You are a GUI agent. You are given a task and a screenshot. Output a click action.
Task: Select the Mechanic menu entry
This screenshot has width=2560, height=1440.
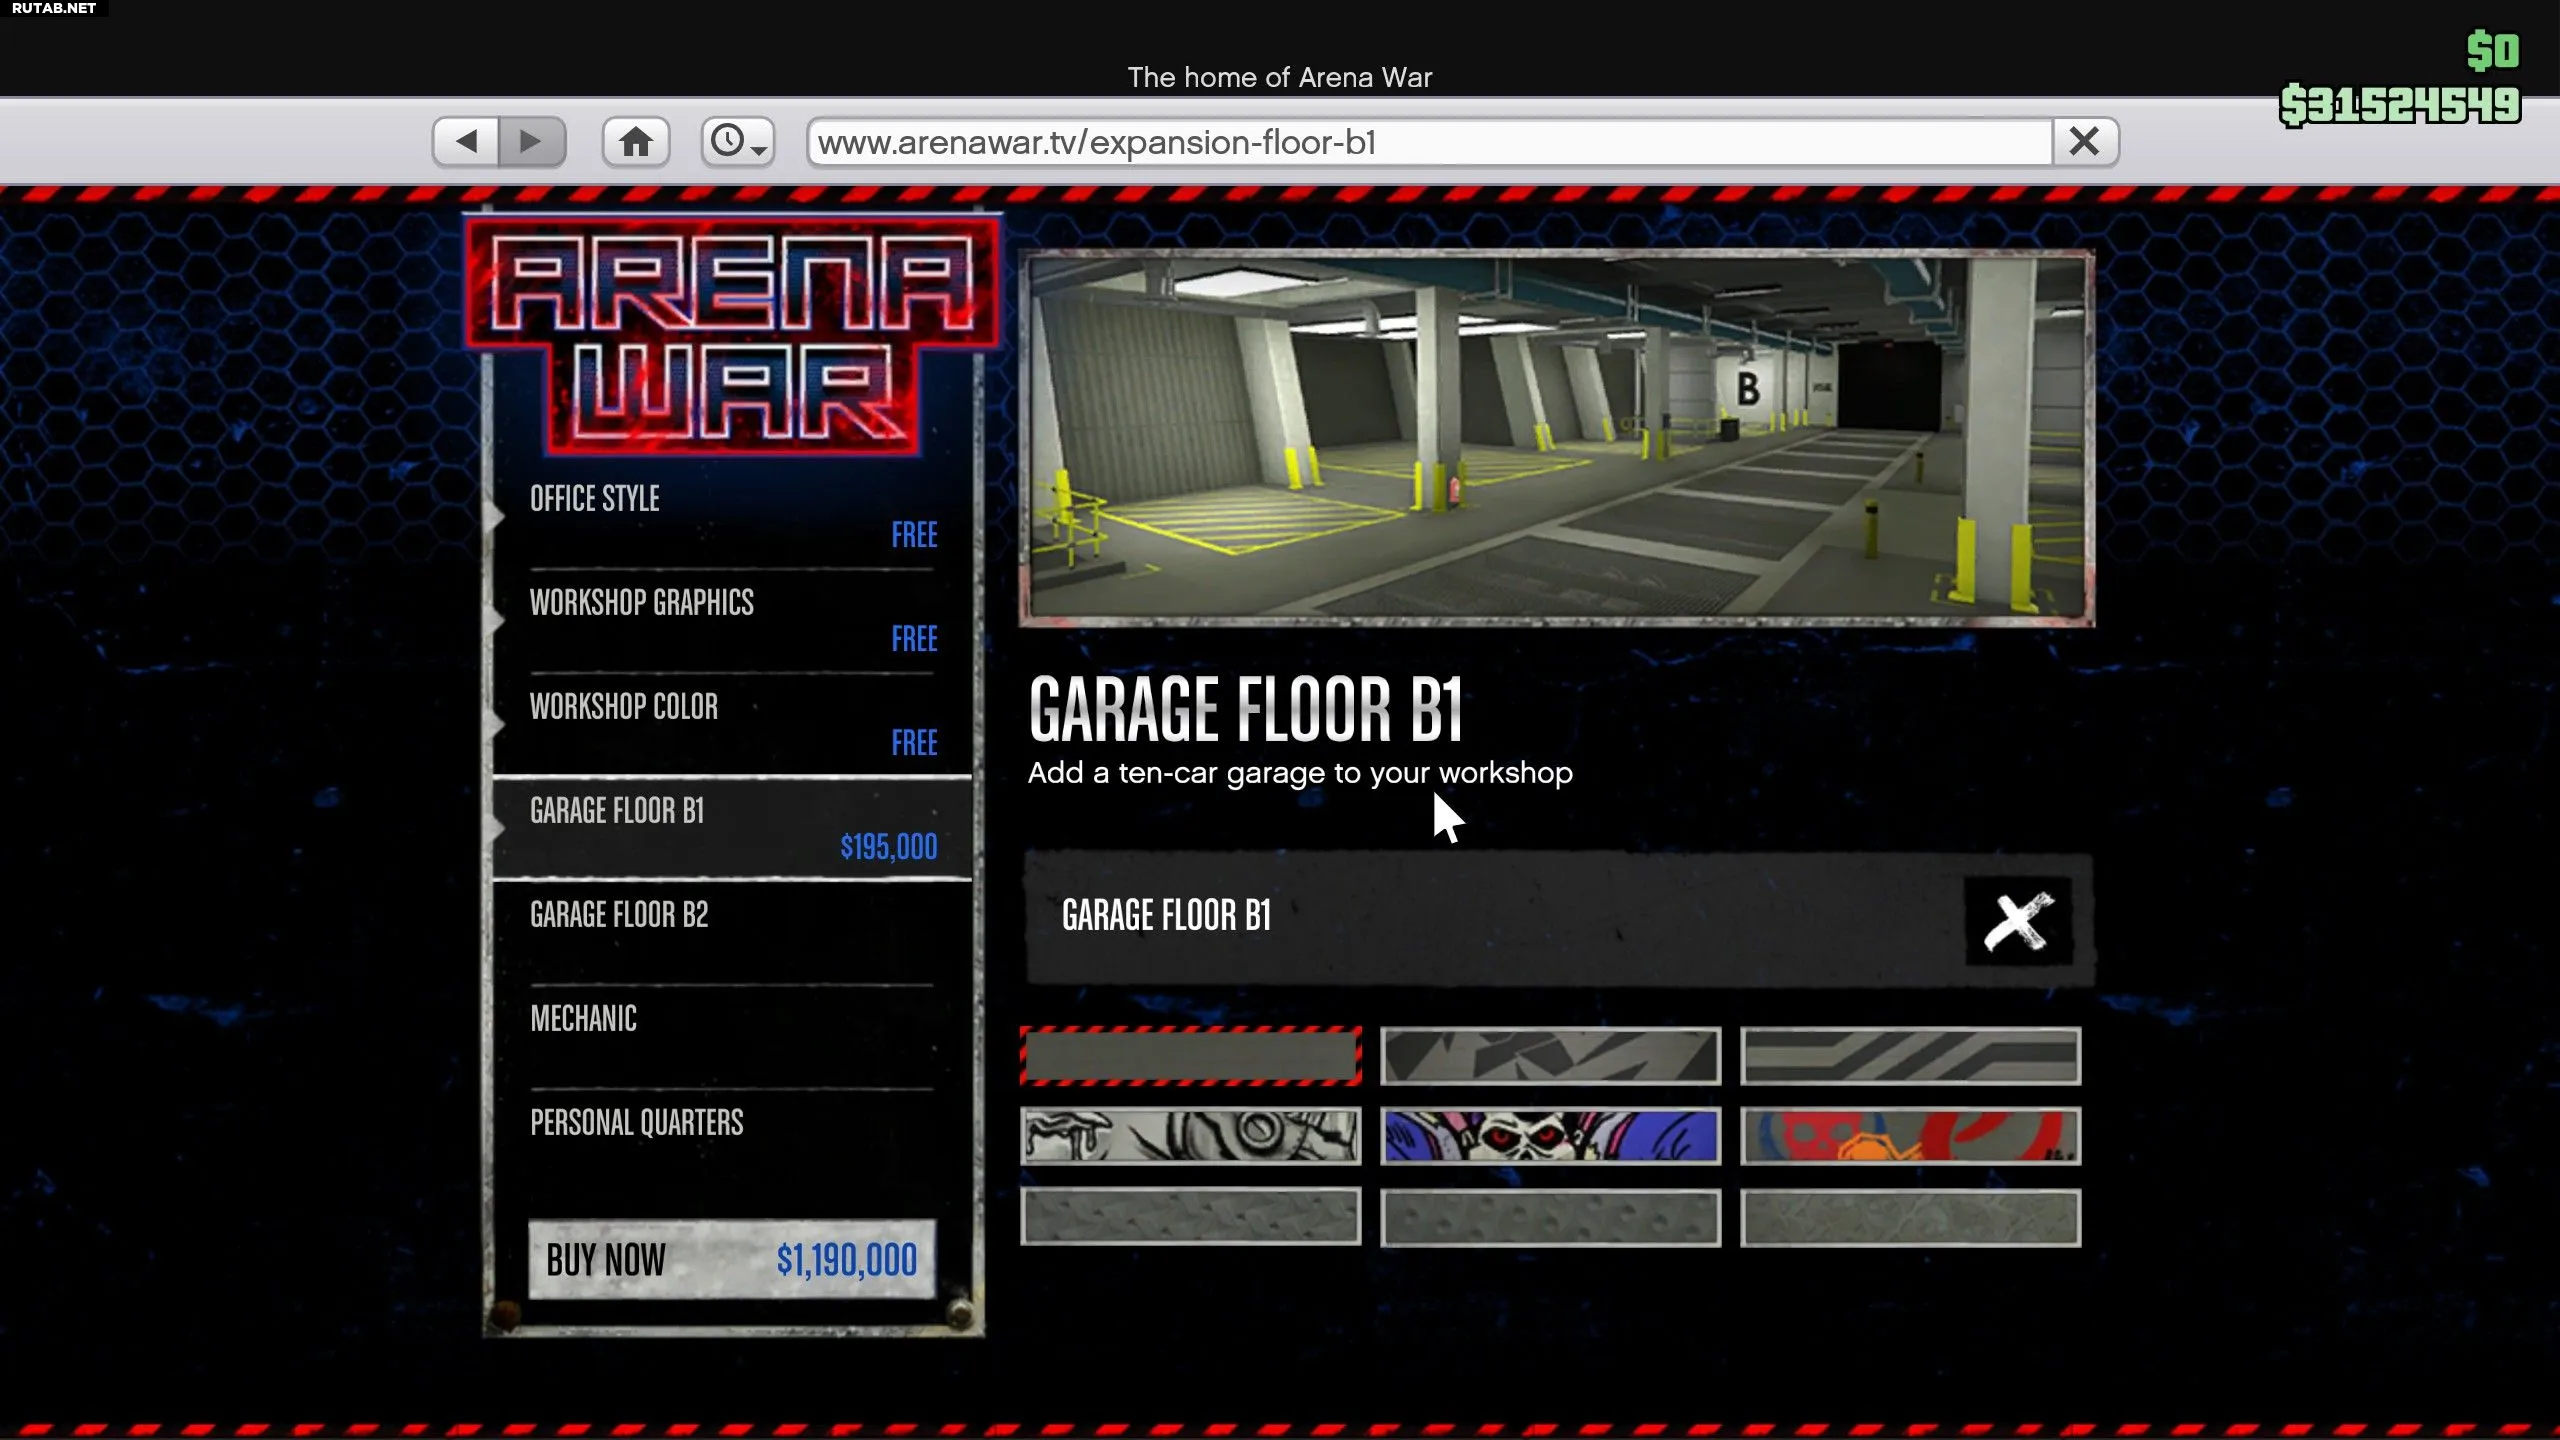click(730, 1034)
